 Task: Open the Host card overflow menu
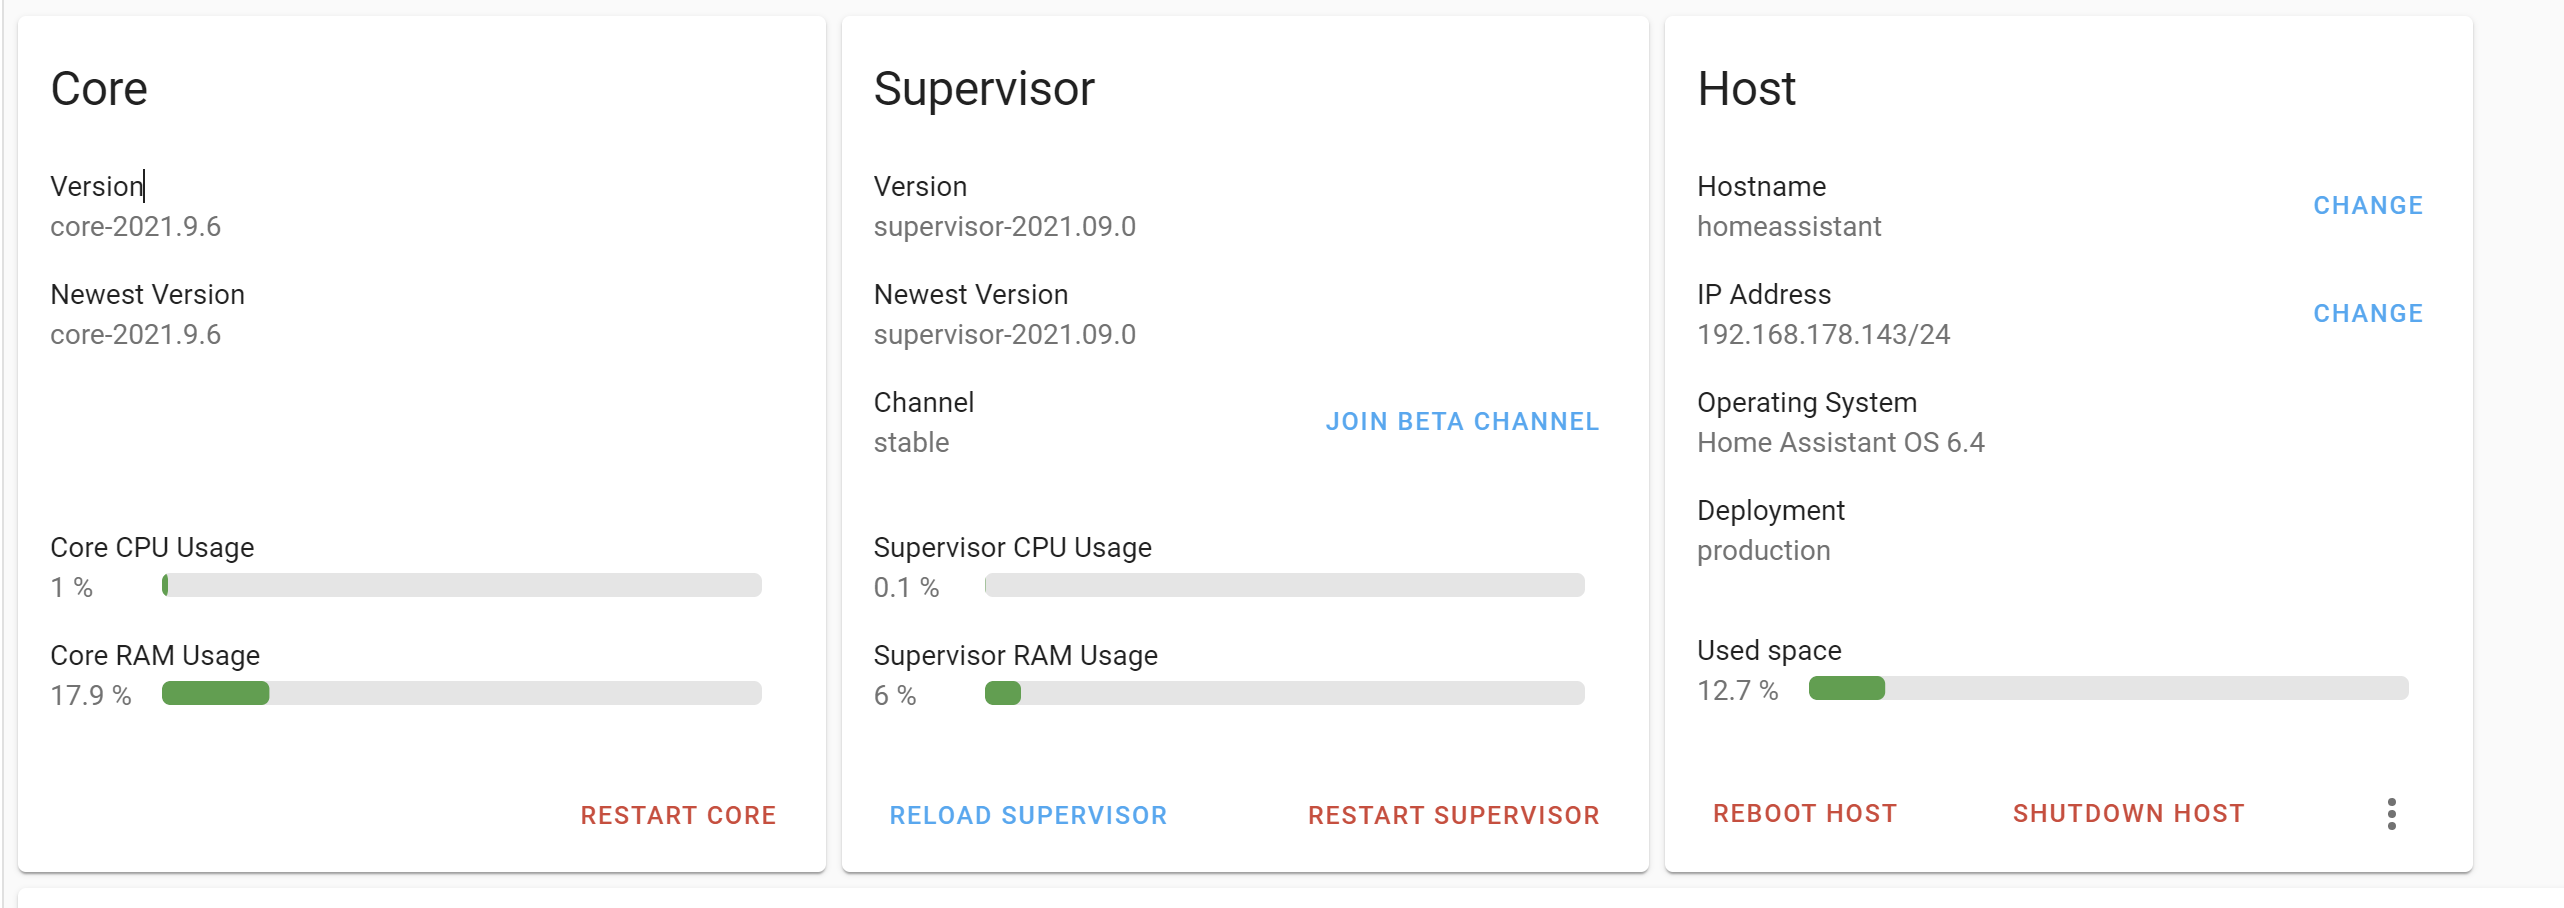coord(2392,814)
